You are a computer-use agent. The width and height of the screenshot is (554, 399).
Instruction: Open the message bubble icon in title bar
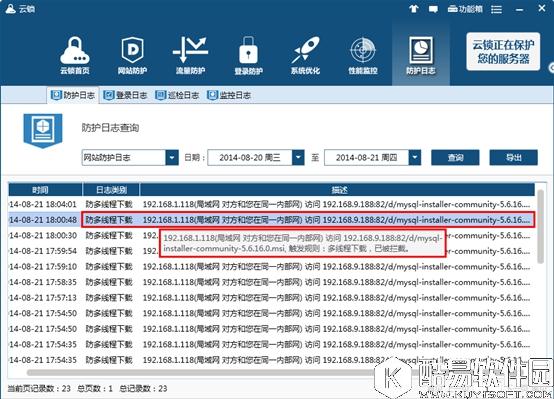point(433,9)
